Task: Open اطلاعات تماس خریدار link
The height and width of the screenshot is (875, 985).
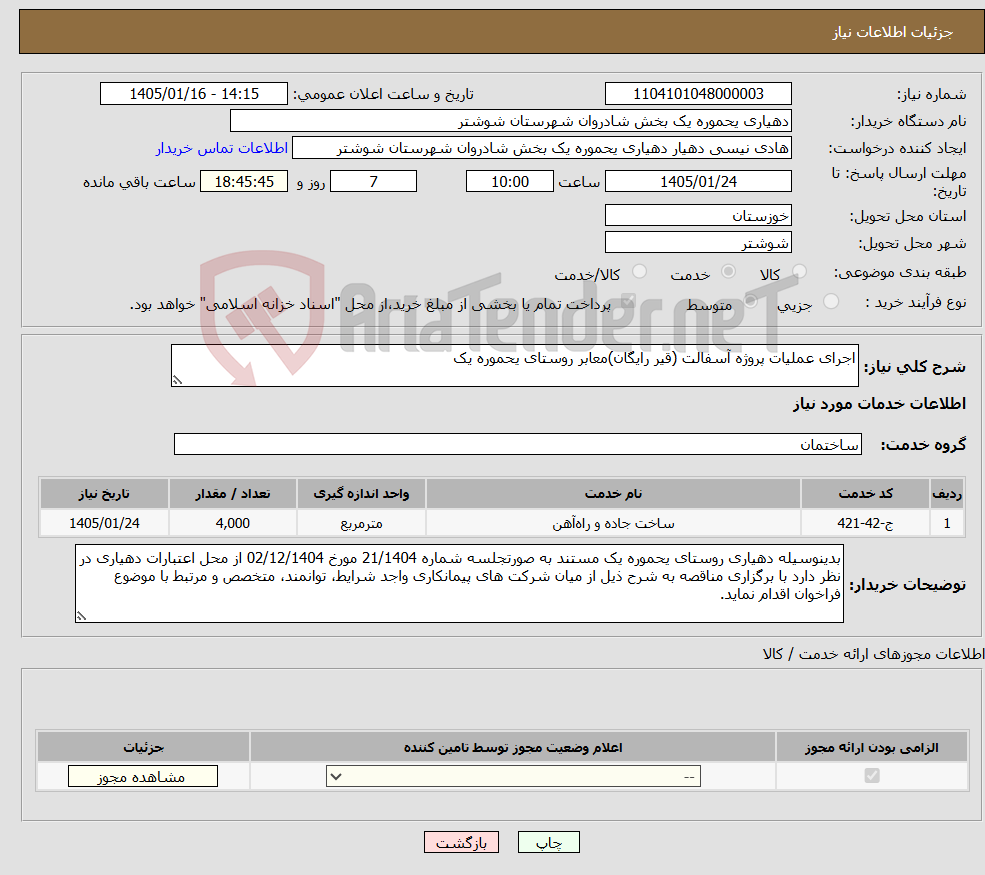Action: [222, 148]
